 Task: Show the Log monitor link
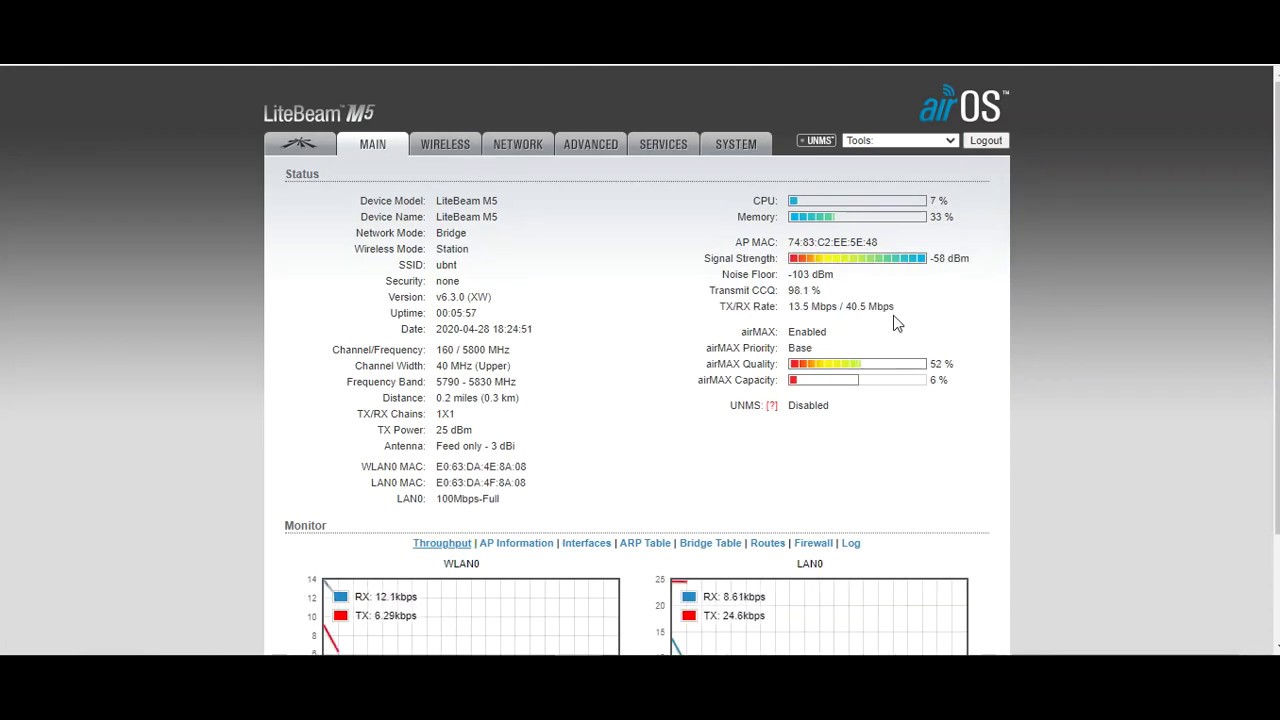pyautogui.click(x=851, y=544)
